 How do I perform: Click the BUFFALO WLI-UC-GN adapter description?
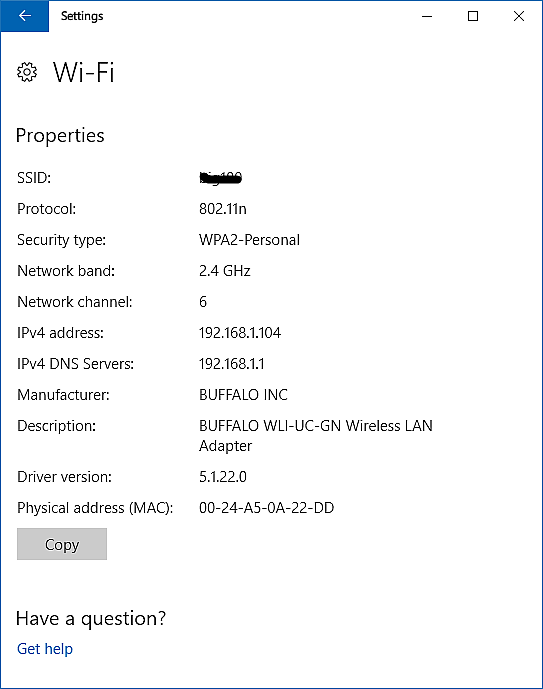coord(316,435)
